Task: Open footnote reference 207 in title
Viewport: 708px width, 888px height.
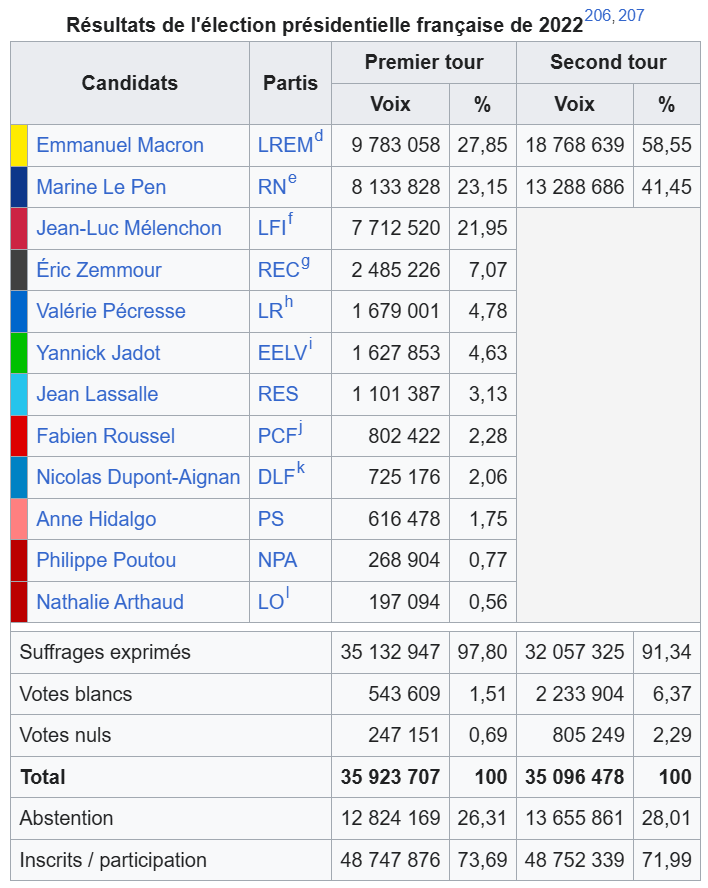Action: [632, 16]
